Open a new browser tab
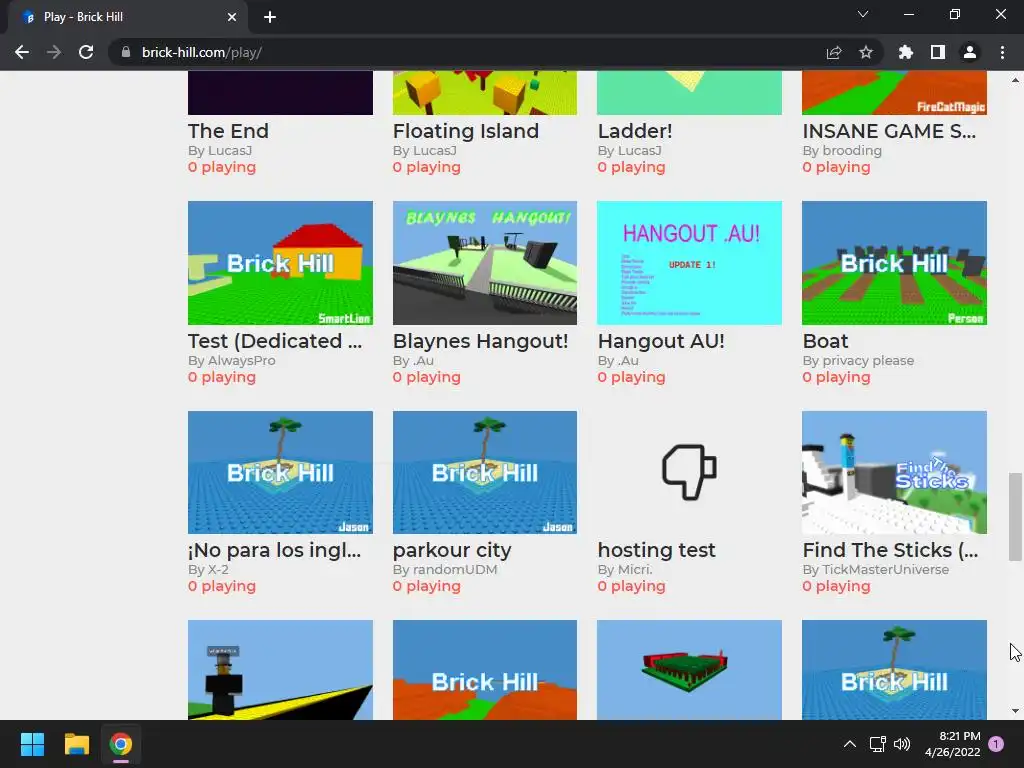This screenshot has width=1024, height=768. point(270,17)
